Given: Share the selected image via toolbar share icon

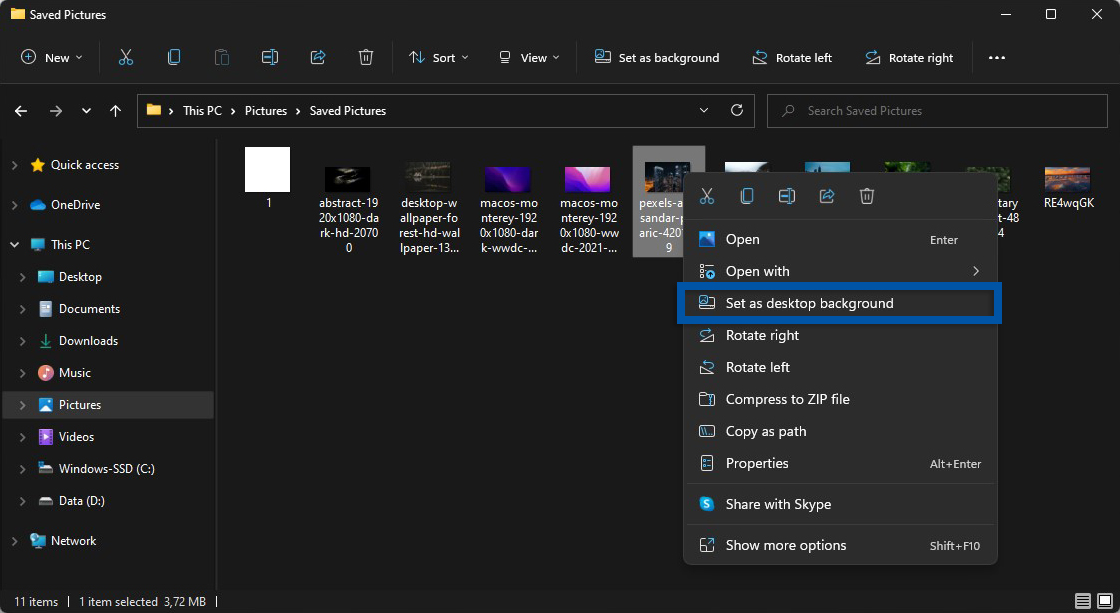Looking at the screenshot, I should click(x=318, y=57).
